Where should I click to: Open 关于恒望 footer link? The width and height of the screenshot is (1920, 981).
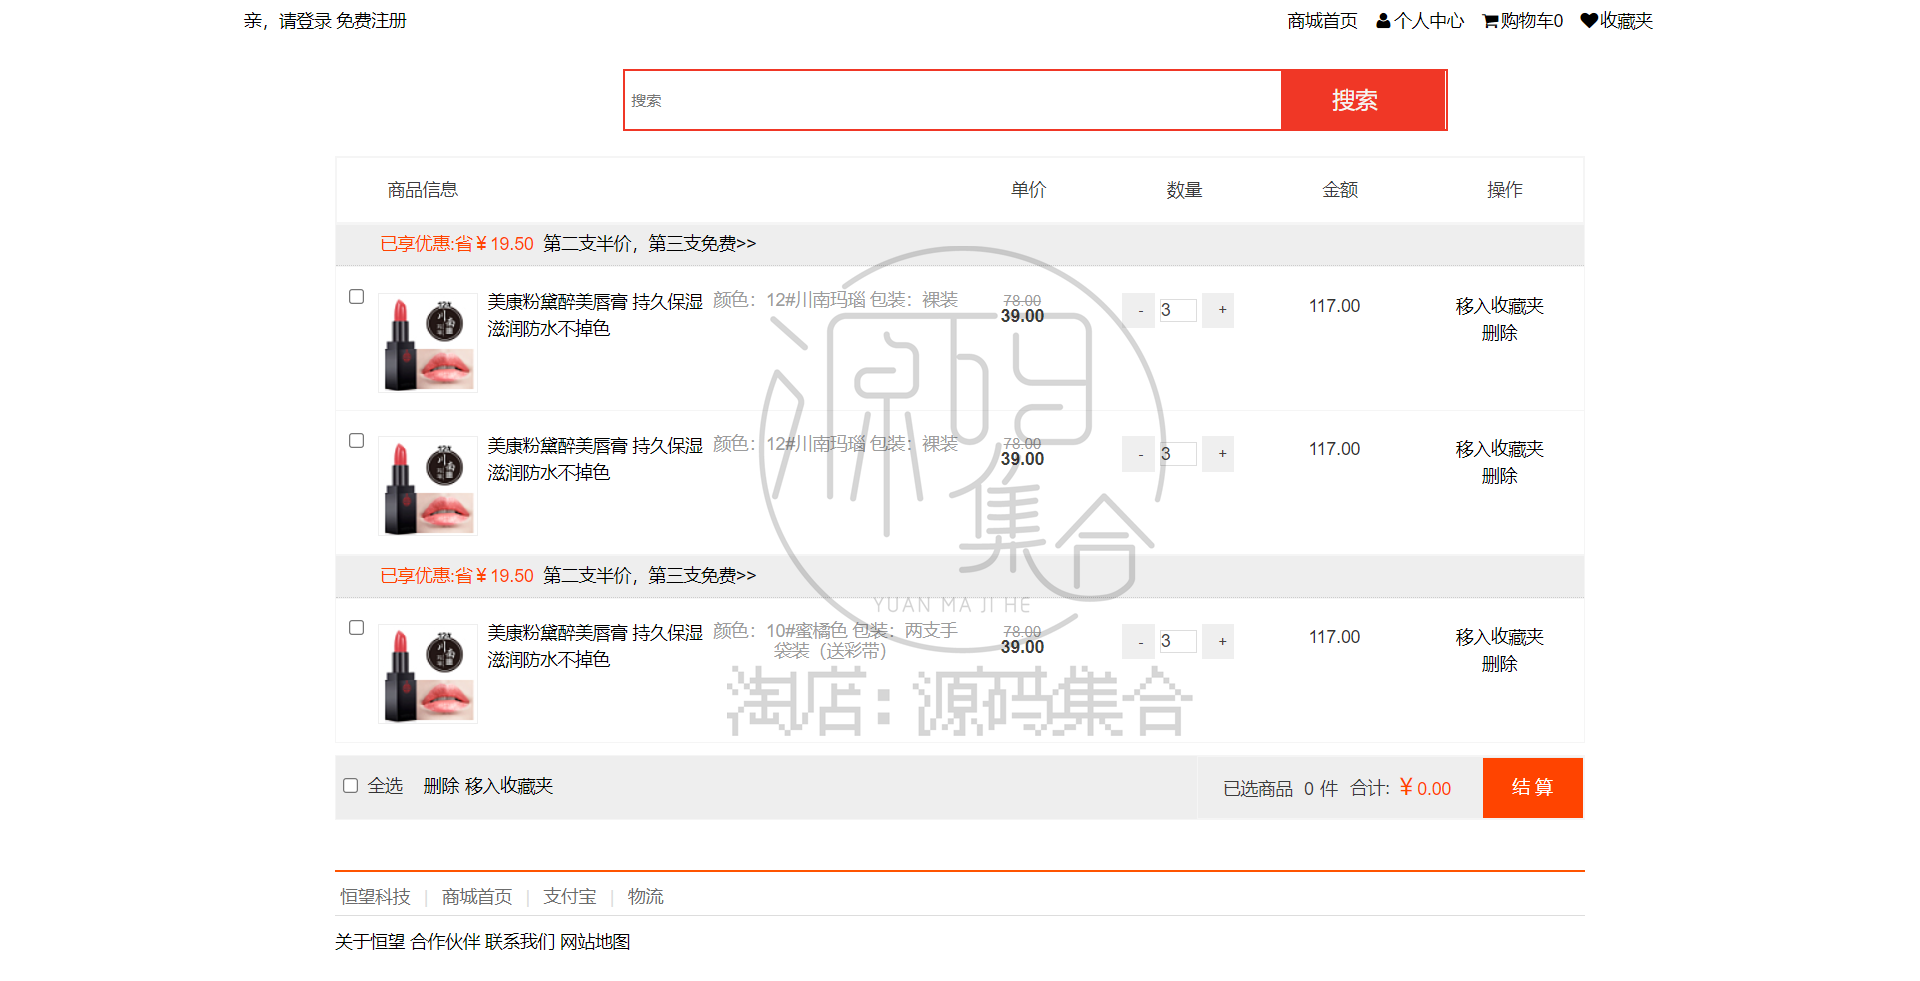click(370, 942)
